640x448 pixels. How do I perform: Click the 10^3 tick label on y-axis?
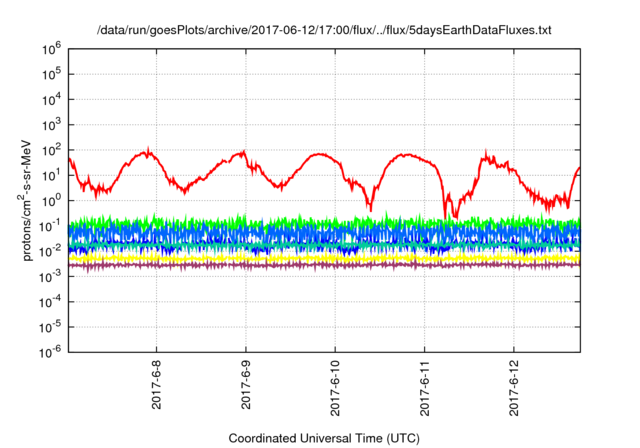[52, 124]
